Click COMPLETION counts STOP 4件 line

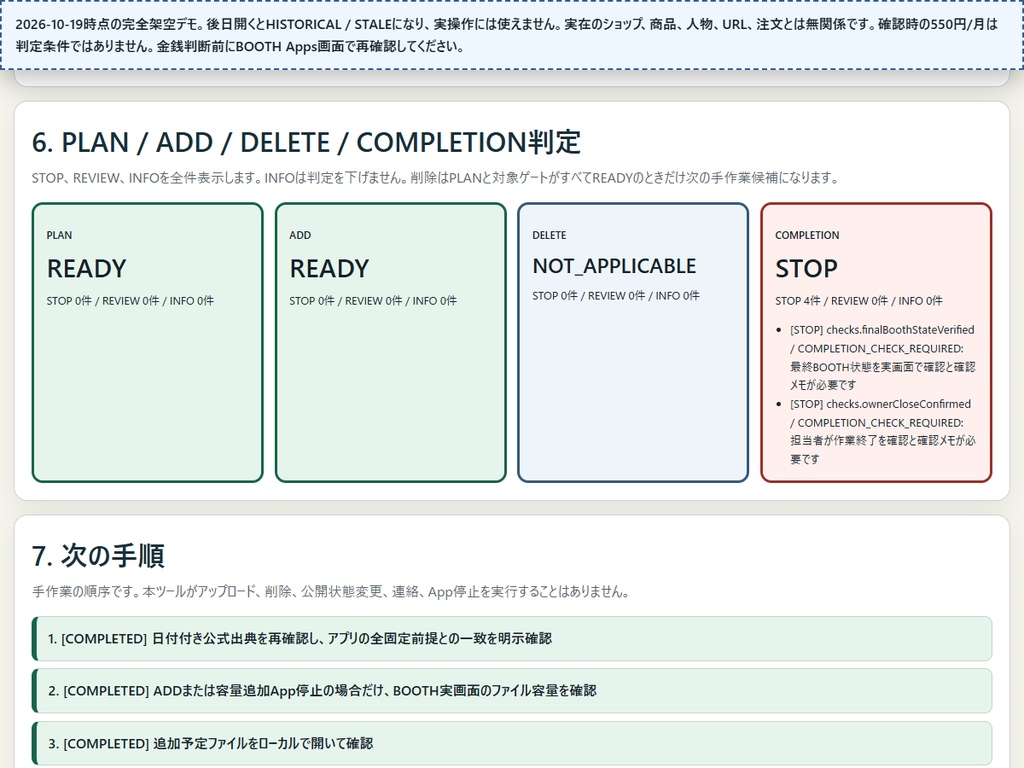tap(859, 300)
